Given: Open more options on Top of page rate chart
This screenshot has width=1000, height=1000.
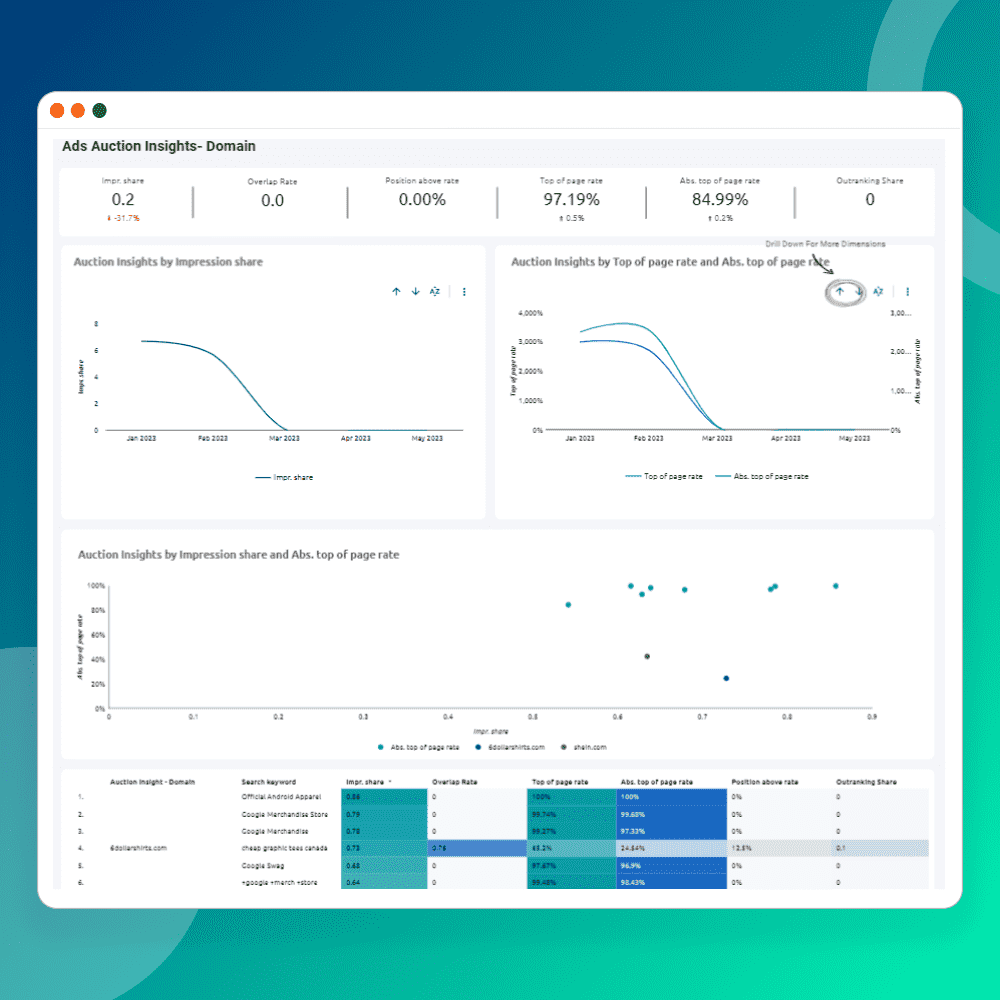Looking at the screenshot, I should 908,291.
